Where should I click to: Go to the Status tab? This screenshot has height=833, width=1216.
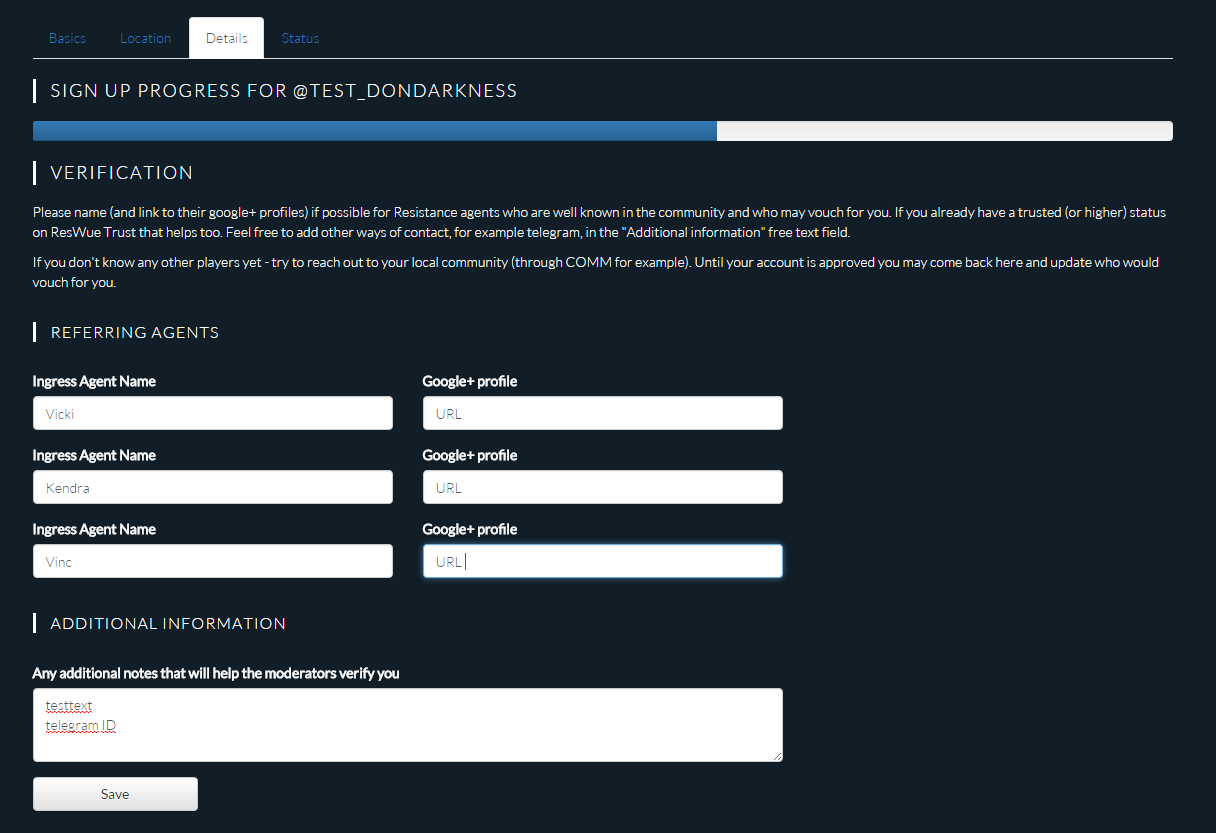tap(300, 38)
